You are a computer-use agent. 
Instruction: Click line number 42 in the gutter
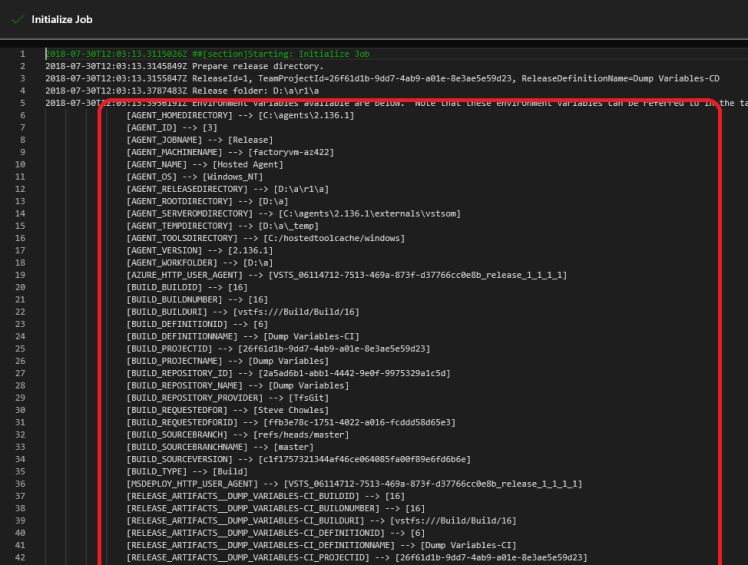point(21,557)
